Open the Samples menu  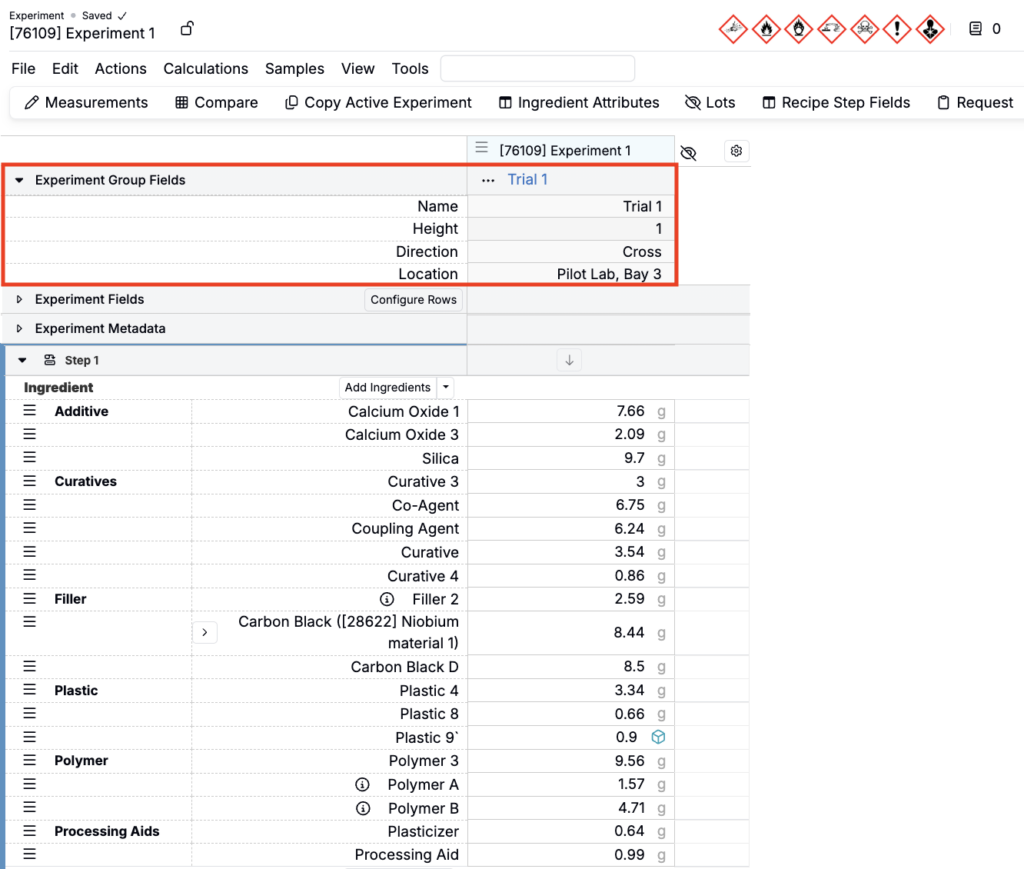point(294,69)
